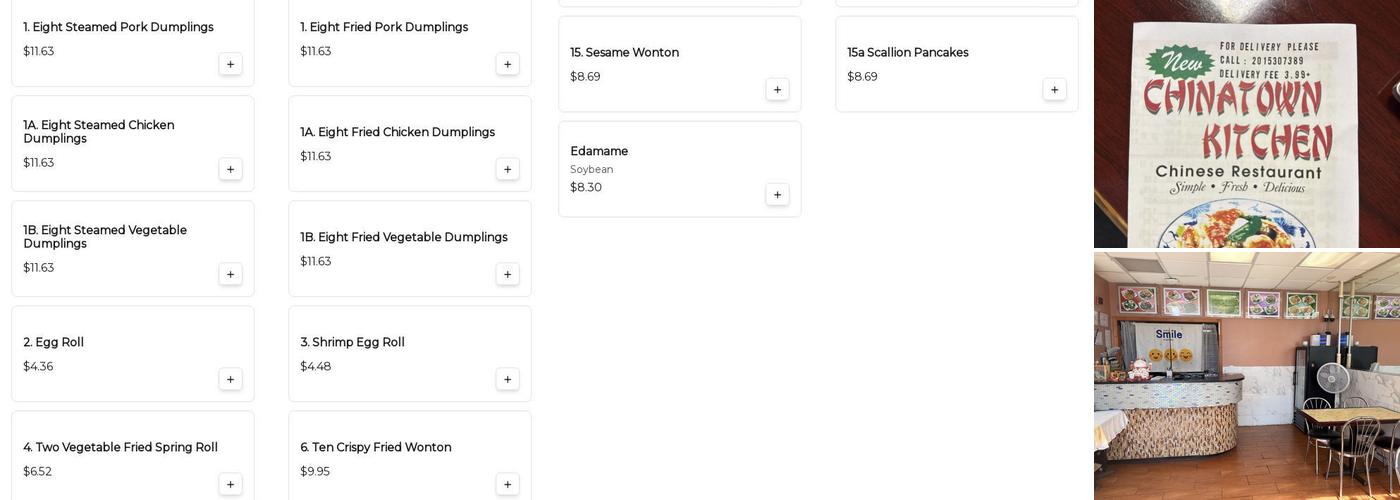Add Egg Roll to cart
The height and width of the screenshot is (500, 1400).
[230, 380]
